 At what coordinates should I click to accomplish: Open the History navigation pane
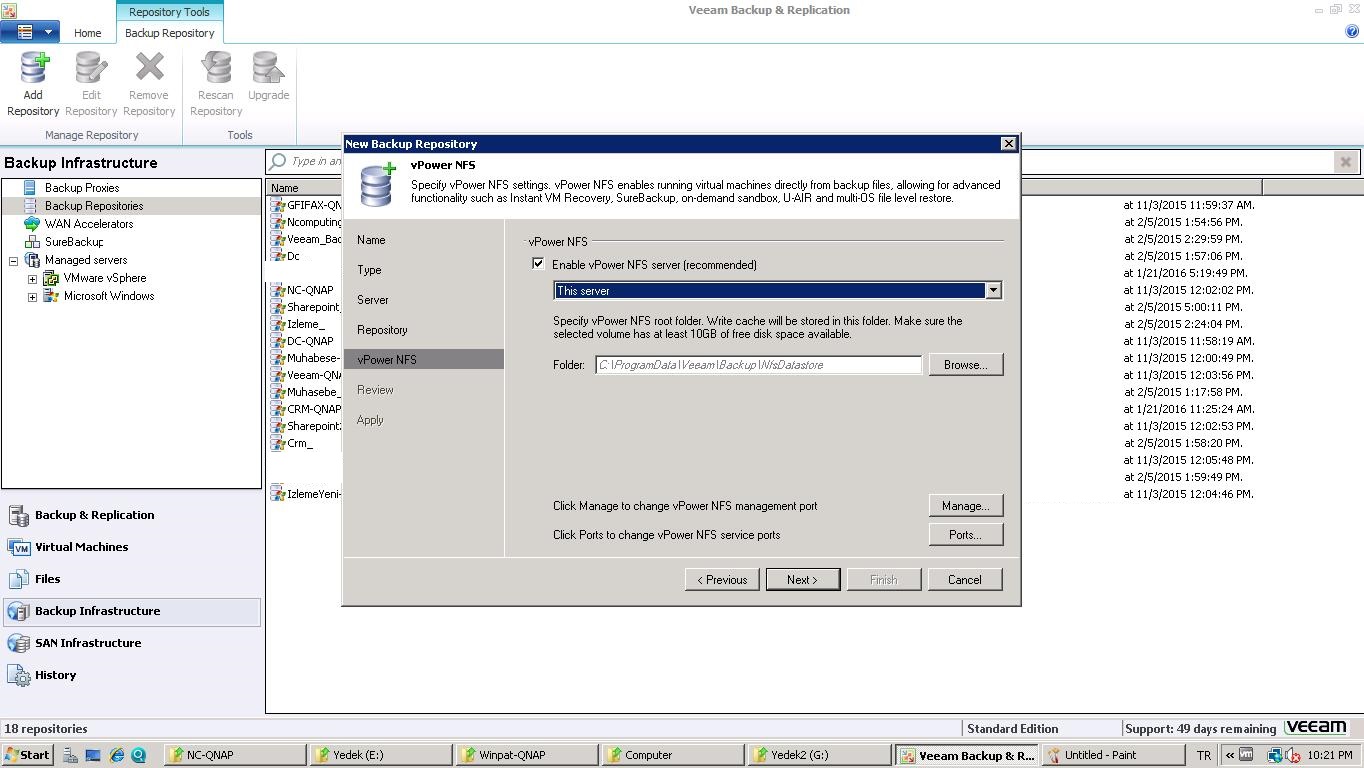coord(55,675)
